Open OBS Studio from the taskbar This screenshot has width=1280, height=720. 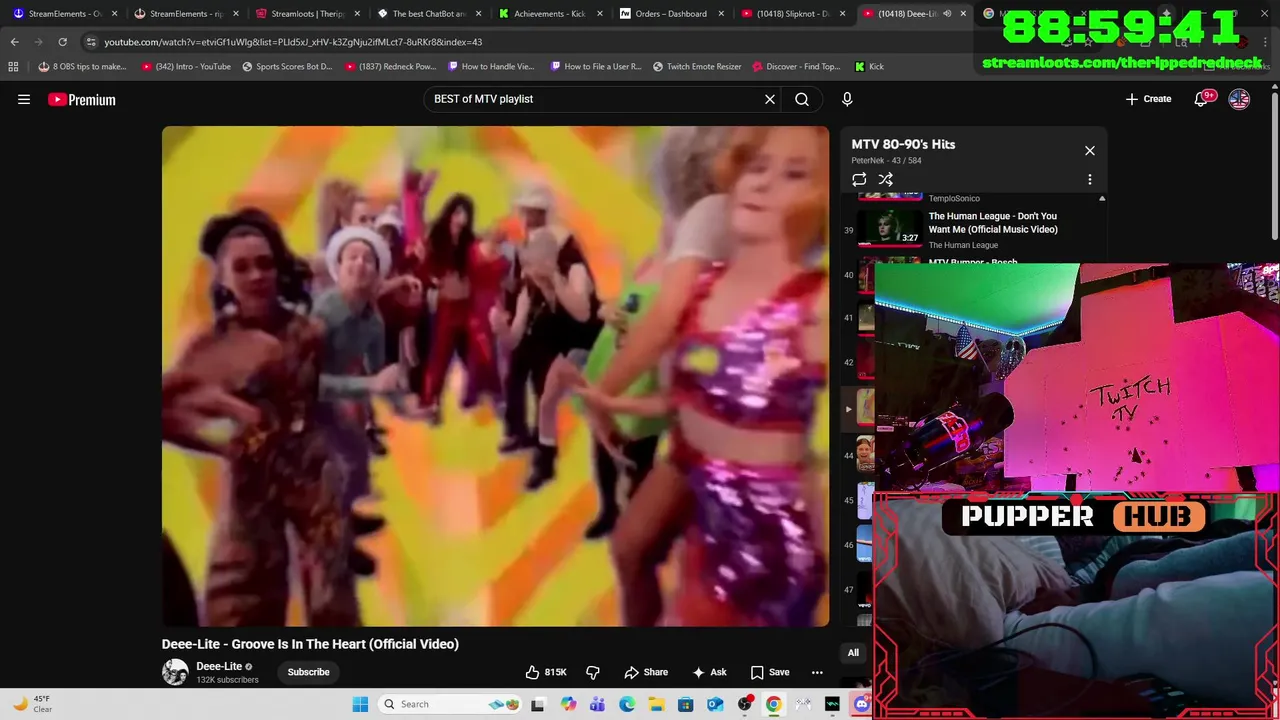tap(744, 704)
